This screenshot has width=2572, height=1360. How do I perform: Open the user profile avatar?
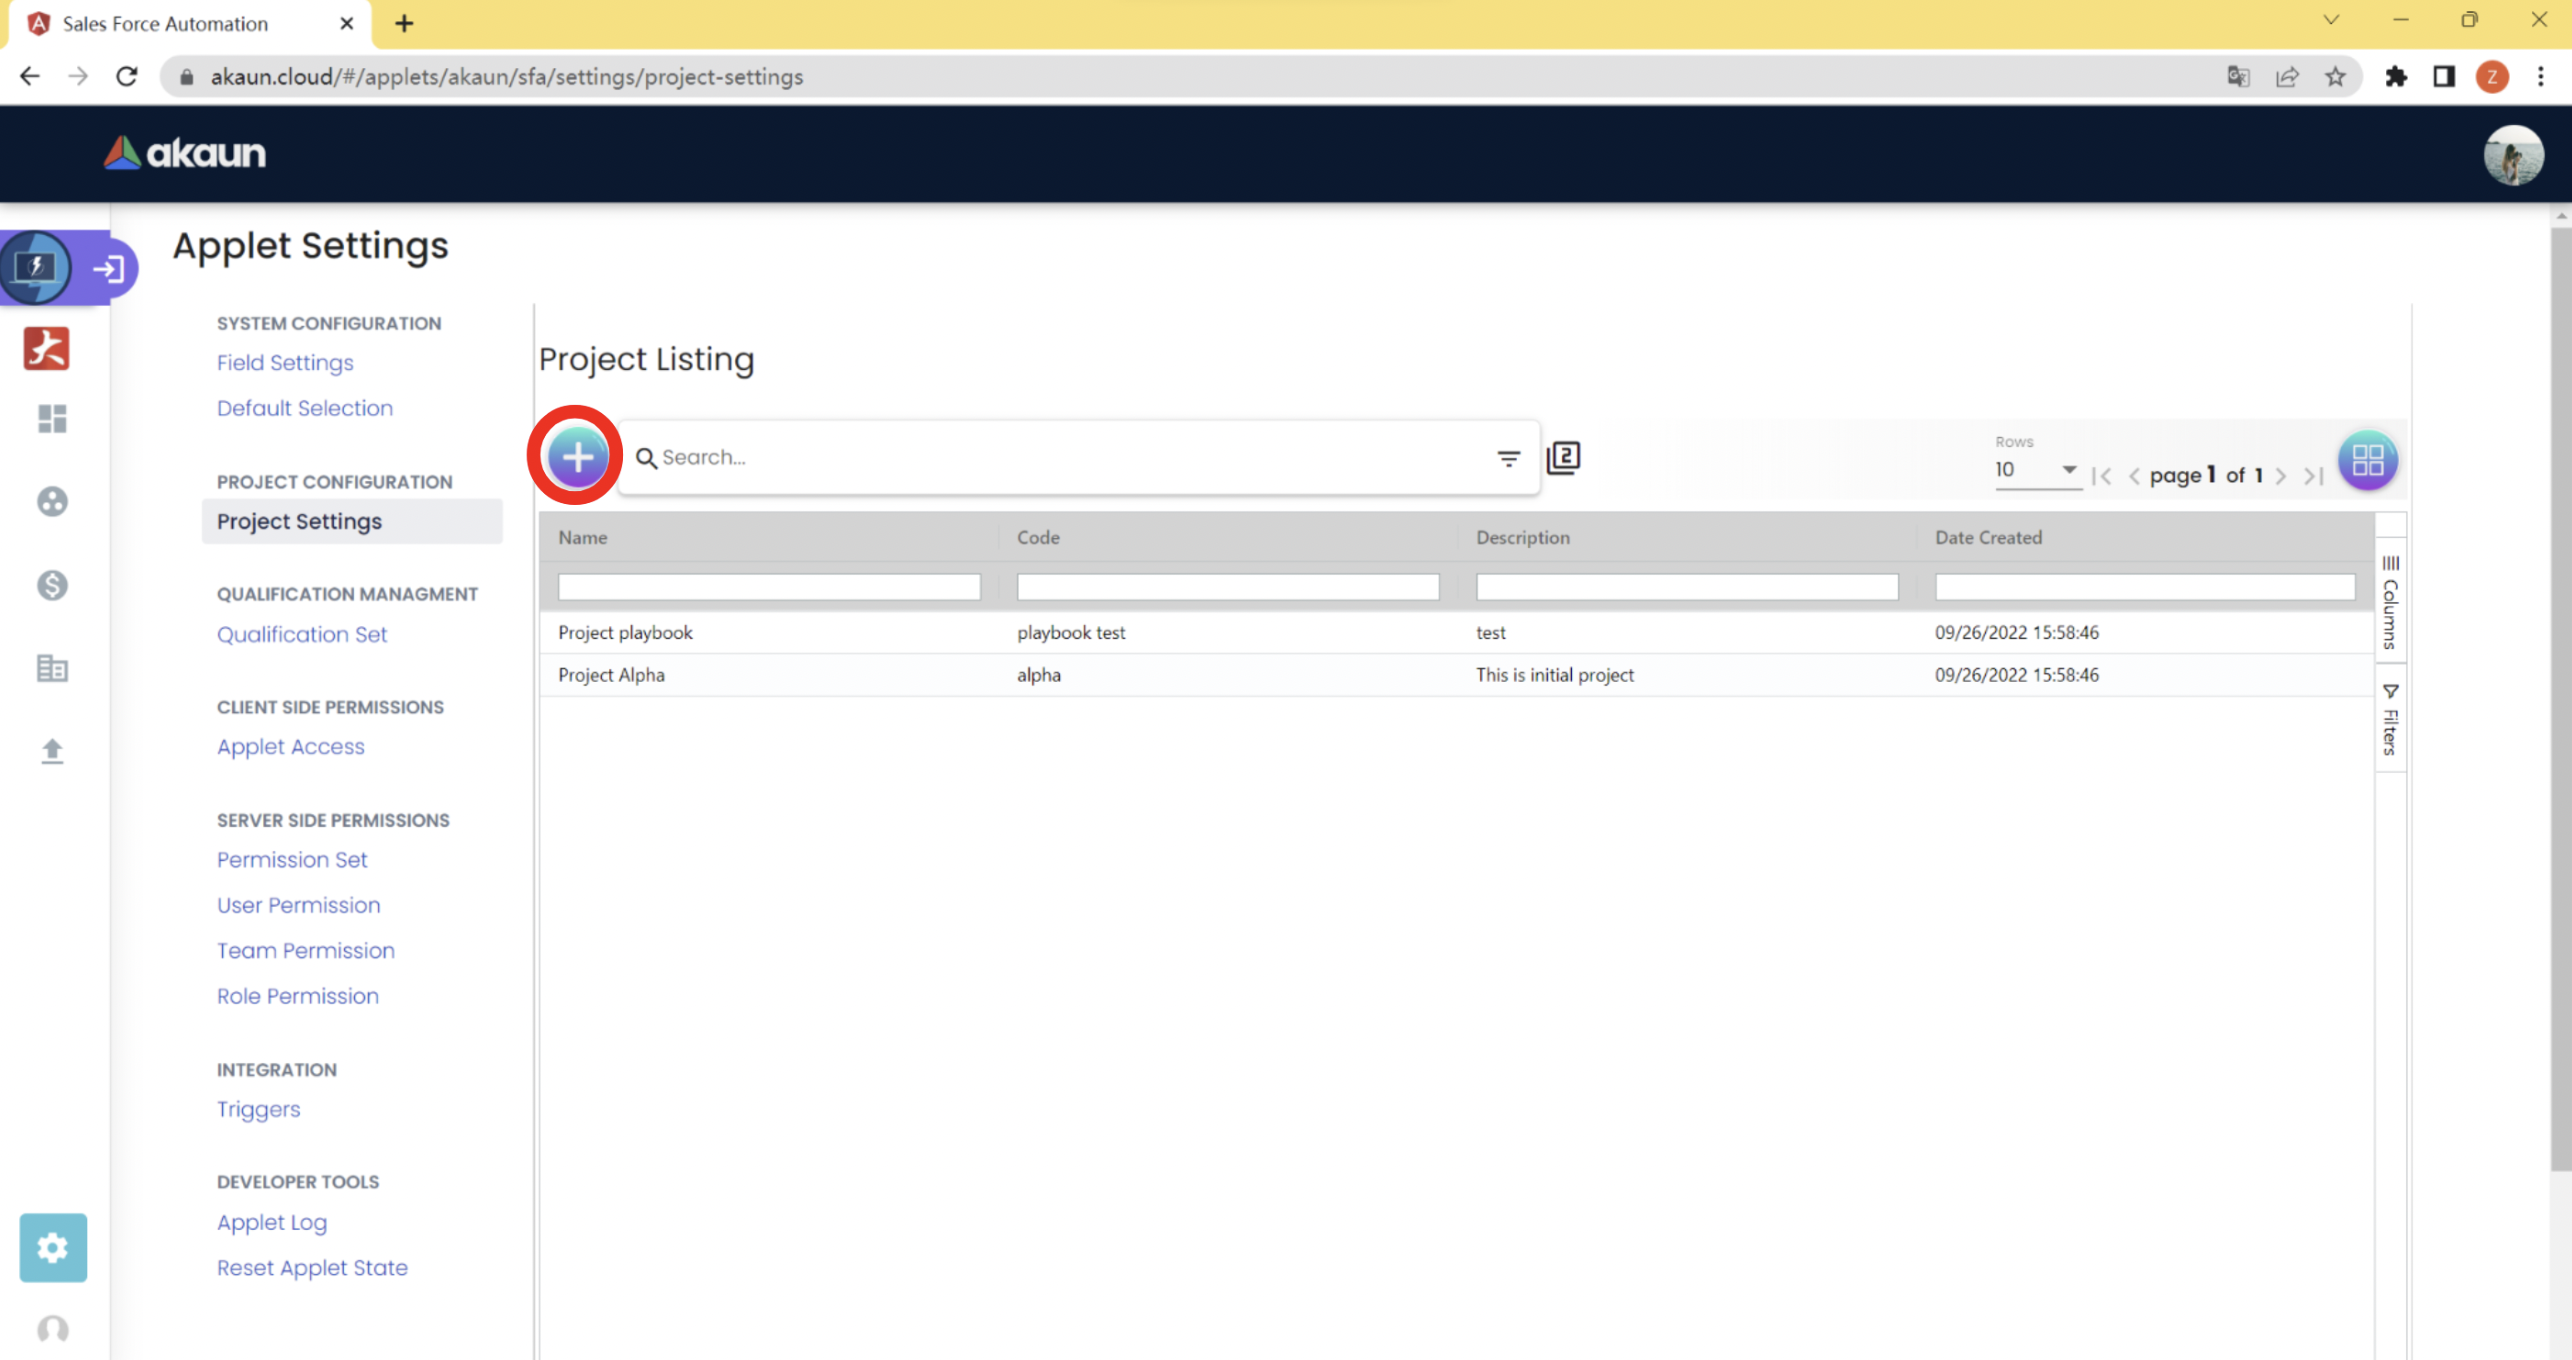[x=2512, y=155]
